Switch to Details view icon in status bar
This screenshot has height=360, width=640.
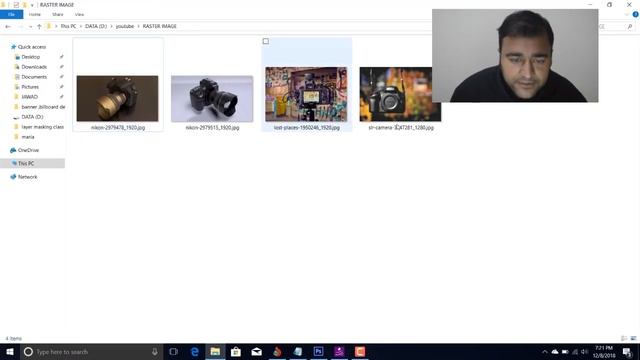coord(624,338)
